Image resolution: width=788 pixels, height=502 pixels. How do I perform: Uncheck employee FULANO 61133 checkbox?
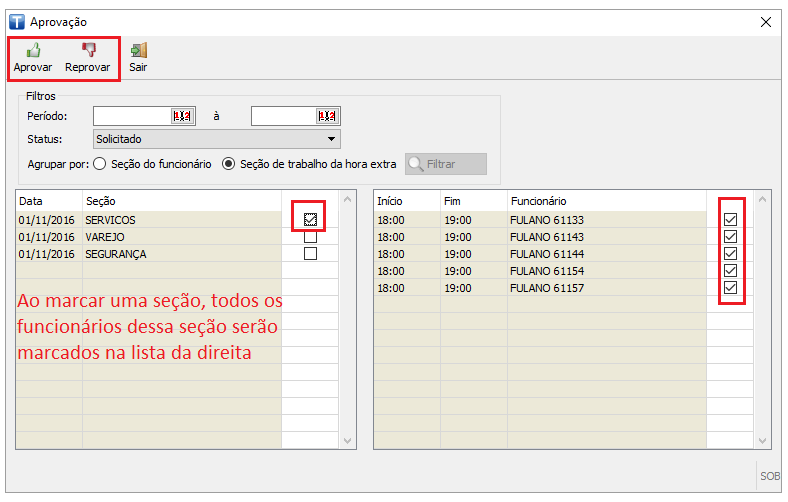(730, 219)
